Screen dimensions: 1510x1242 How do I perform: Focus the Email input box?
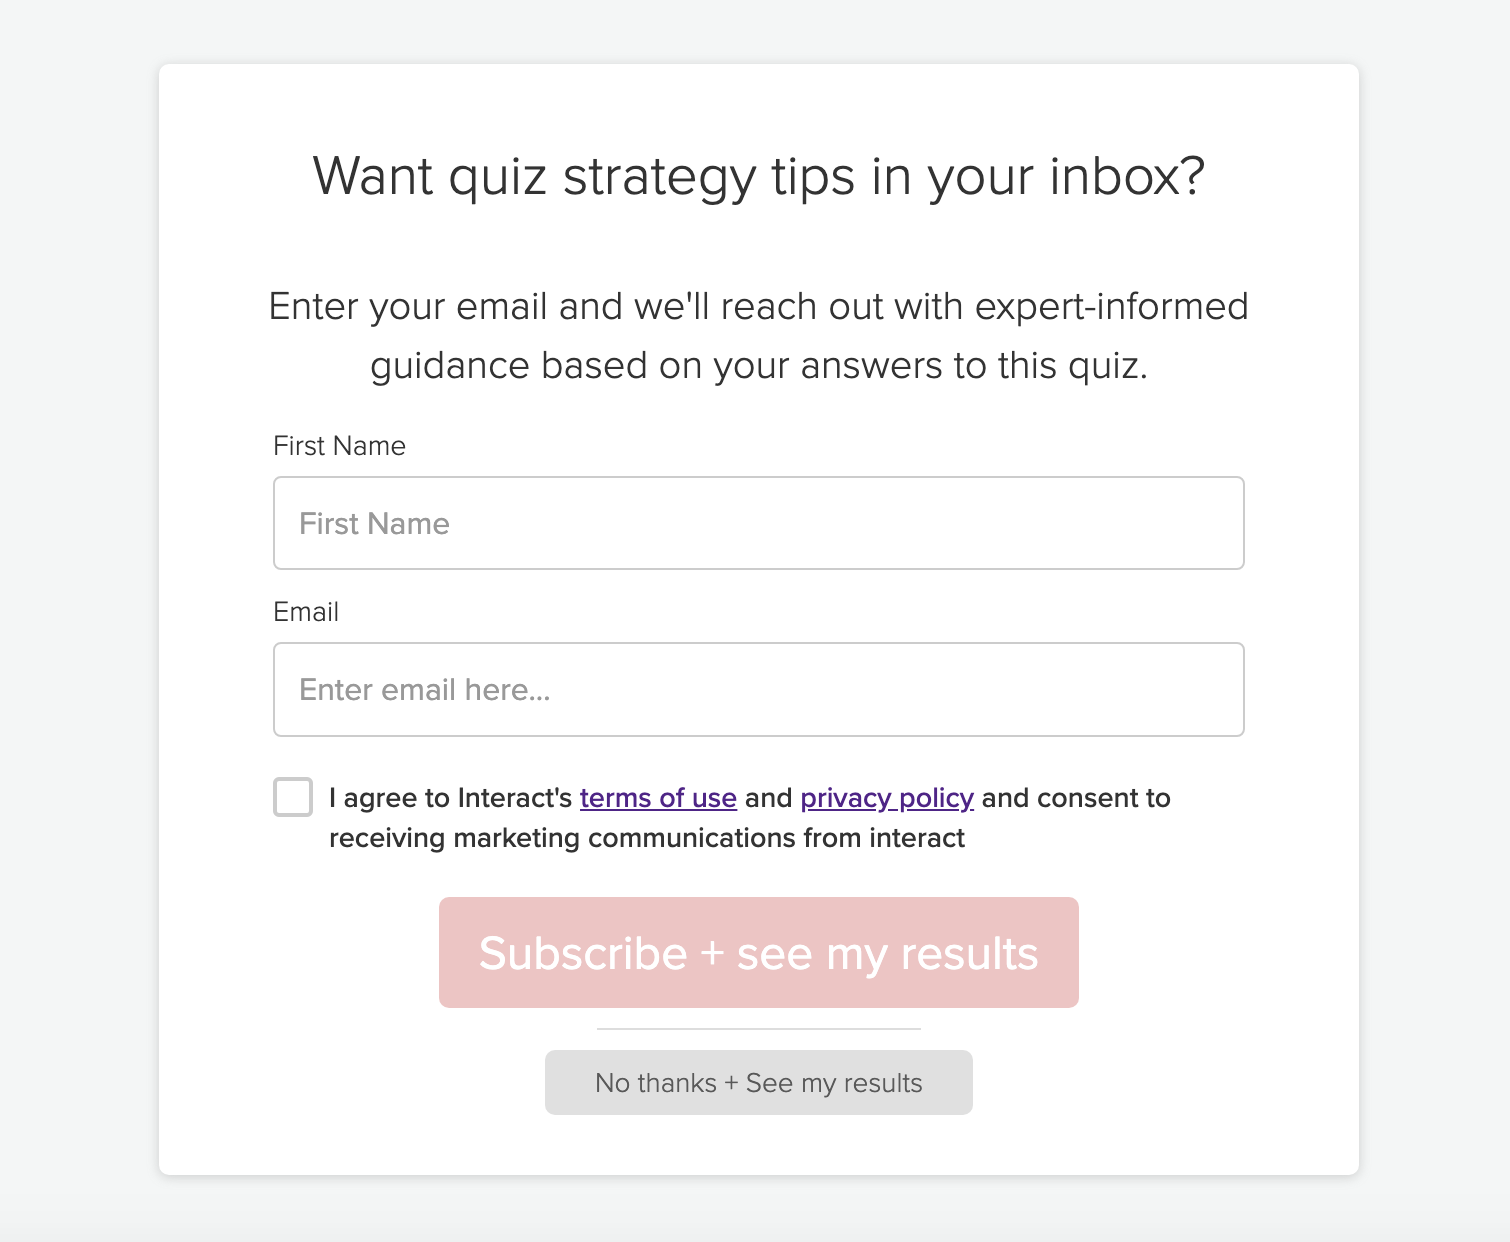point(758,689)
